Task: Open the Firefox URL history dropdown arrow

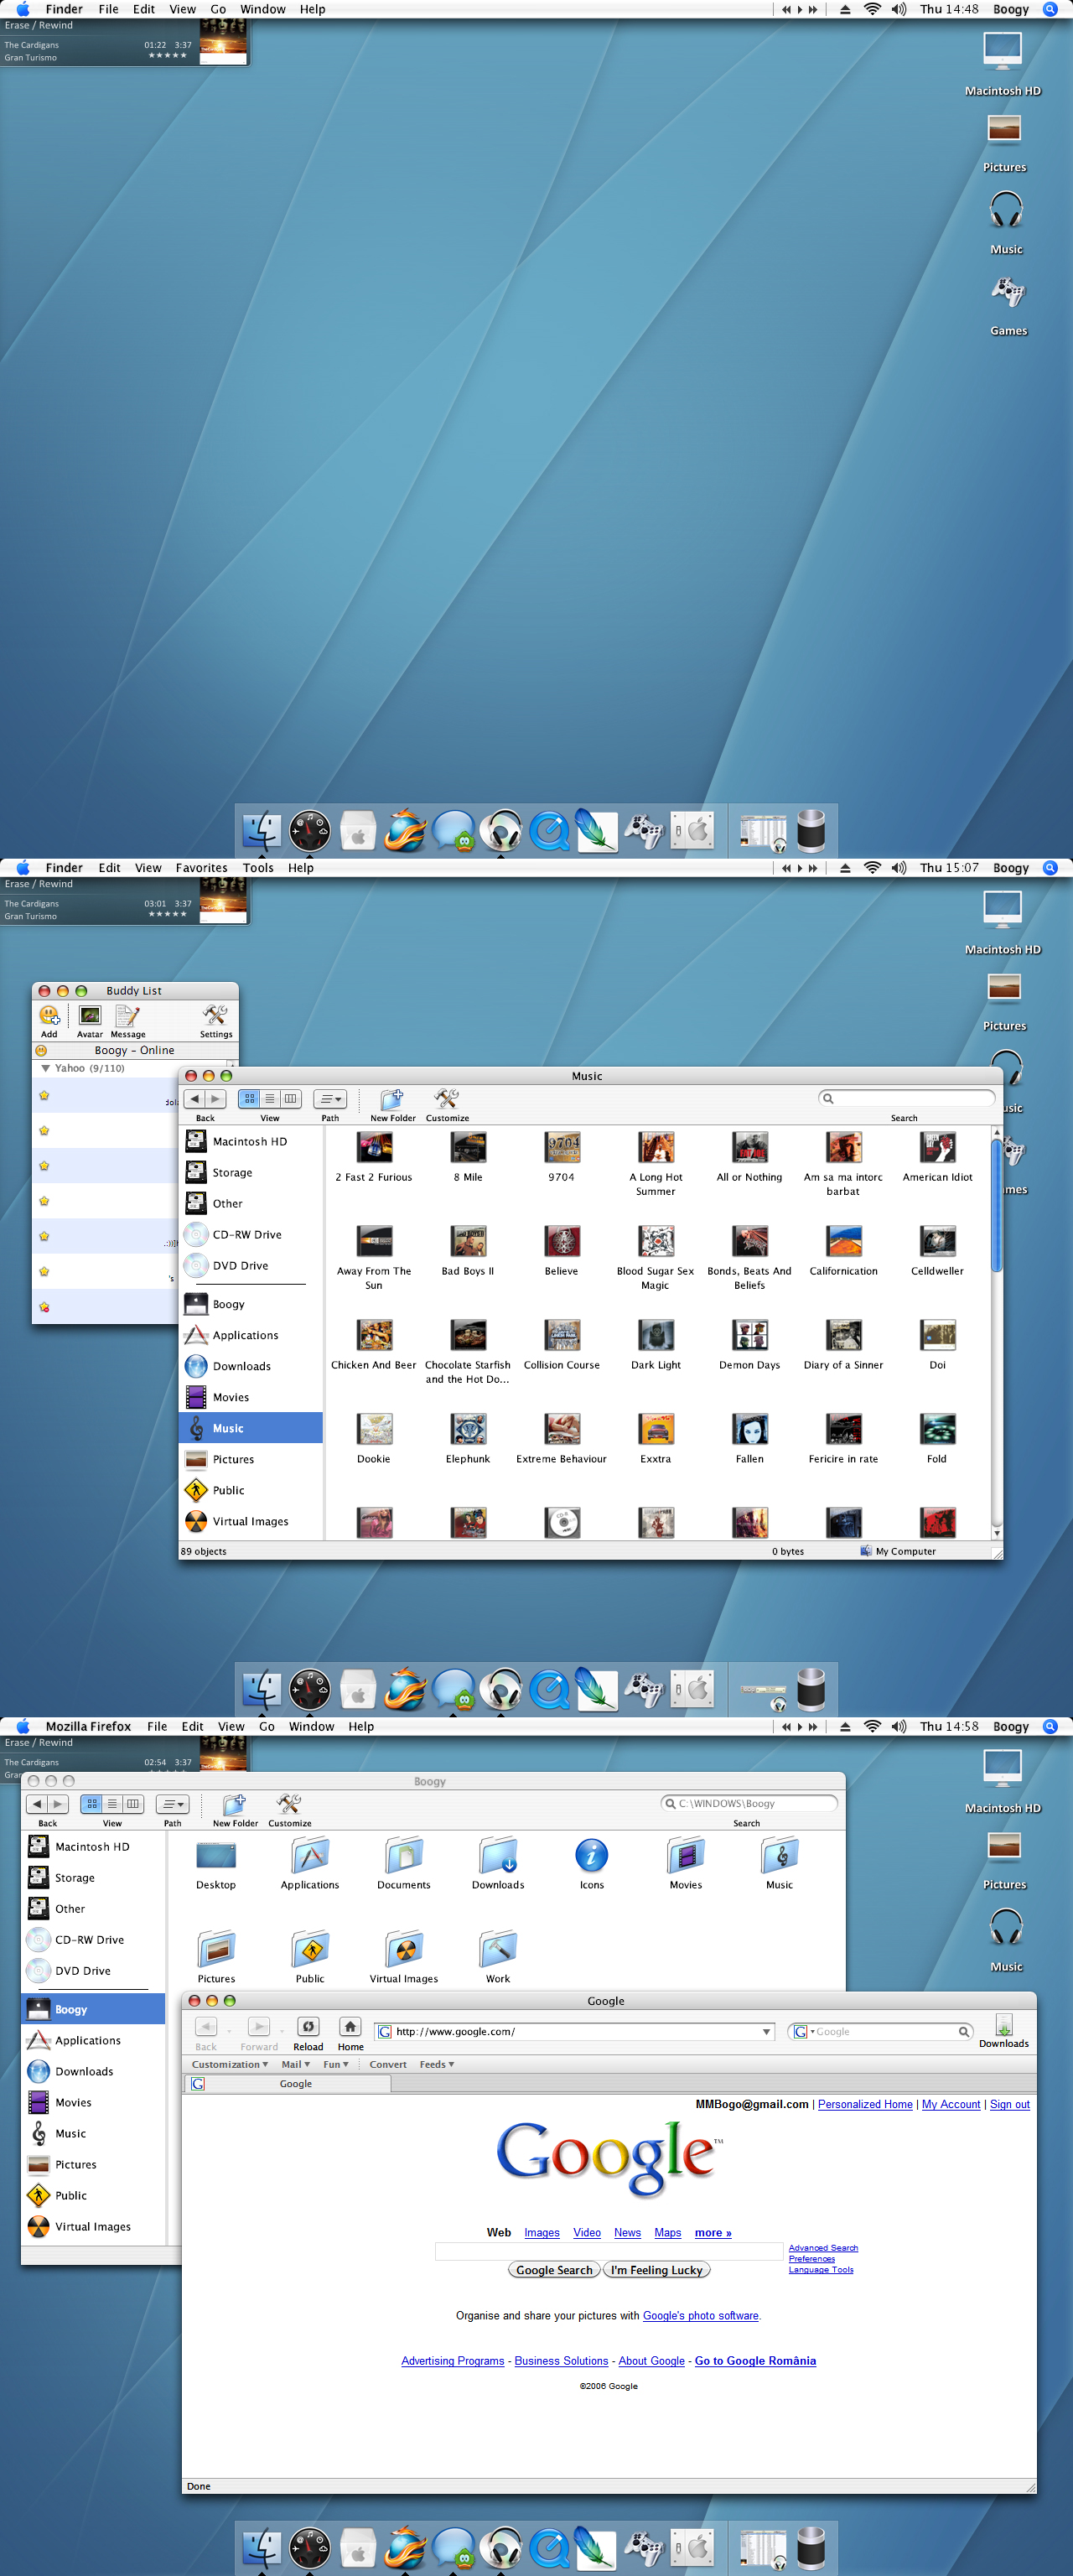Action: coord(766,2032)
